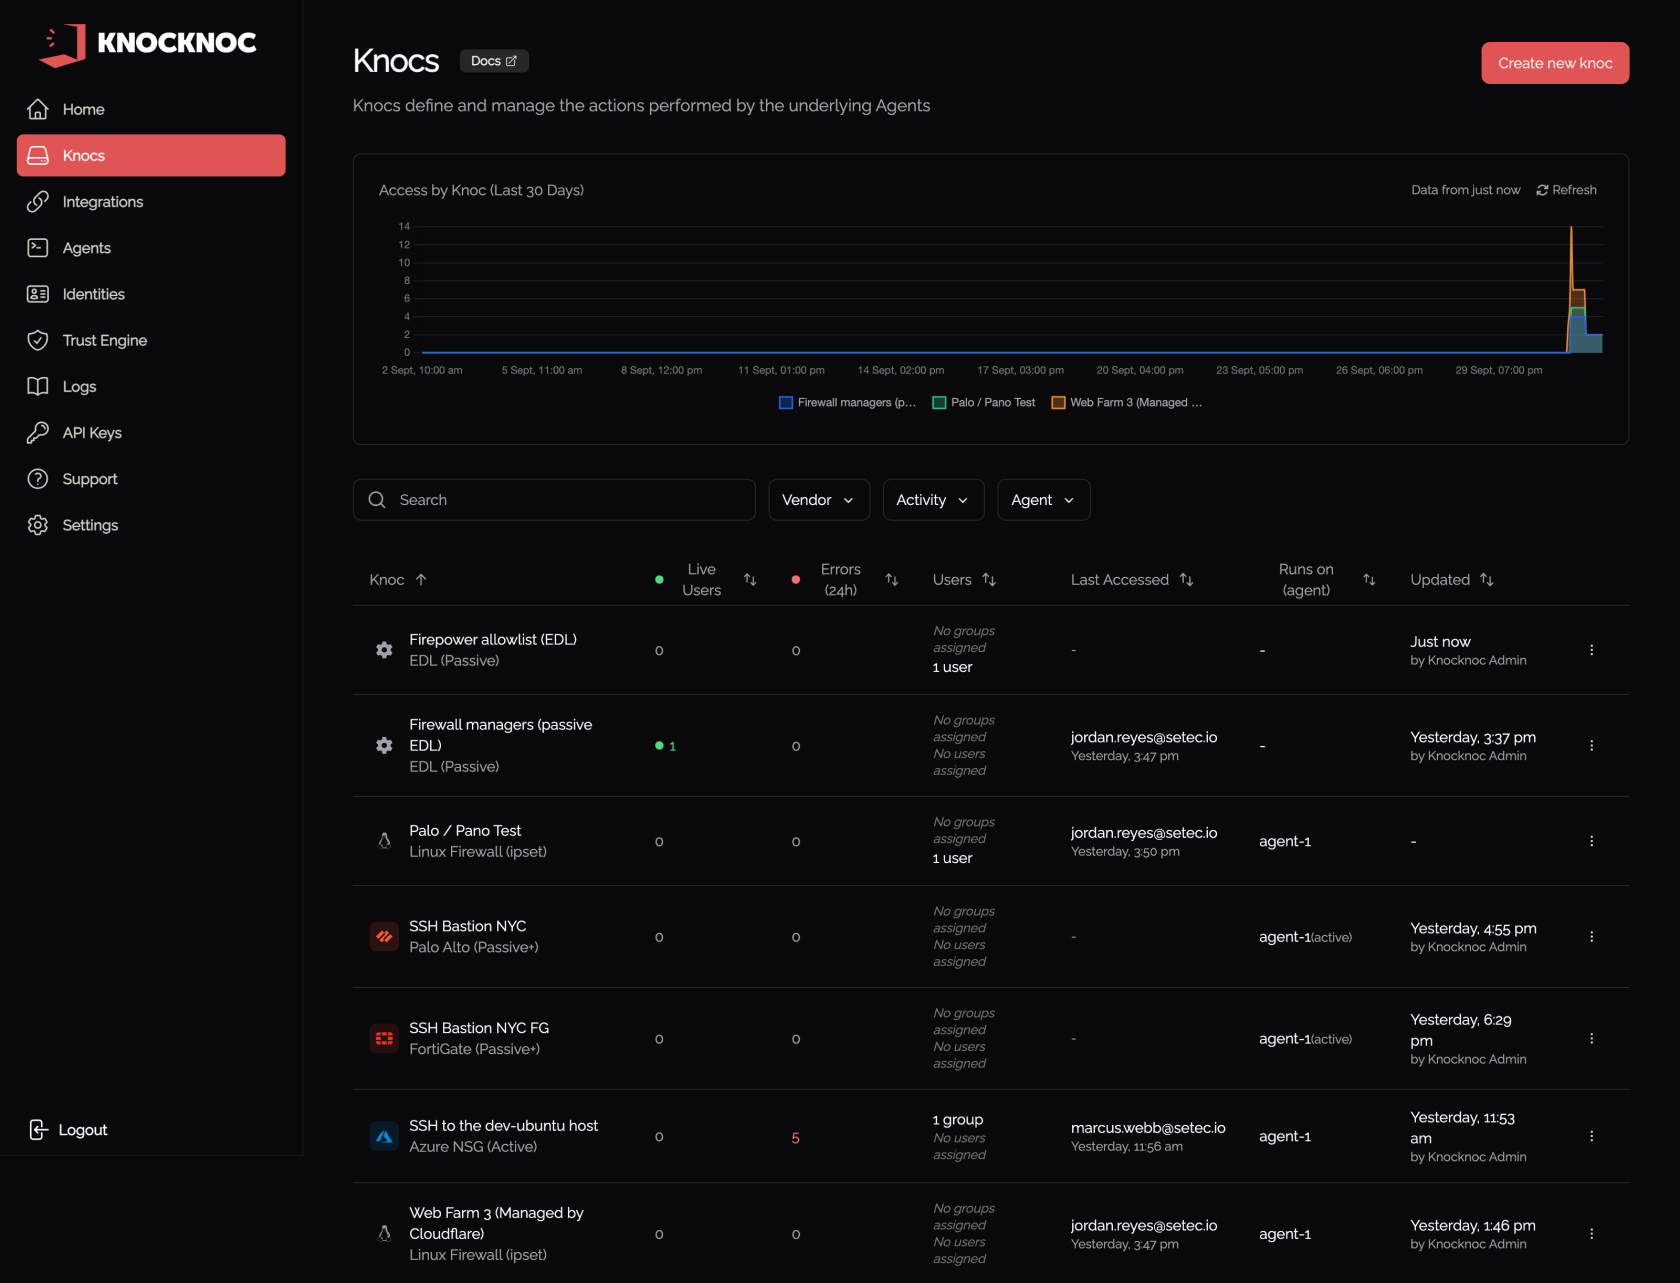Sort table by Knoc name
The image size is (1680, 1283).
(398, 580)
